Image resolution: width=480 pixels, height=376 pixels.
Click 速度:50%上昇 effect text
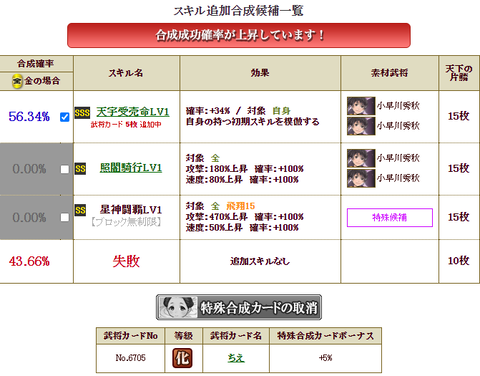[x=214, y=228]
